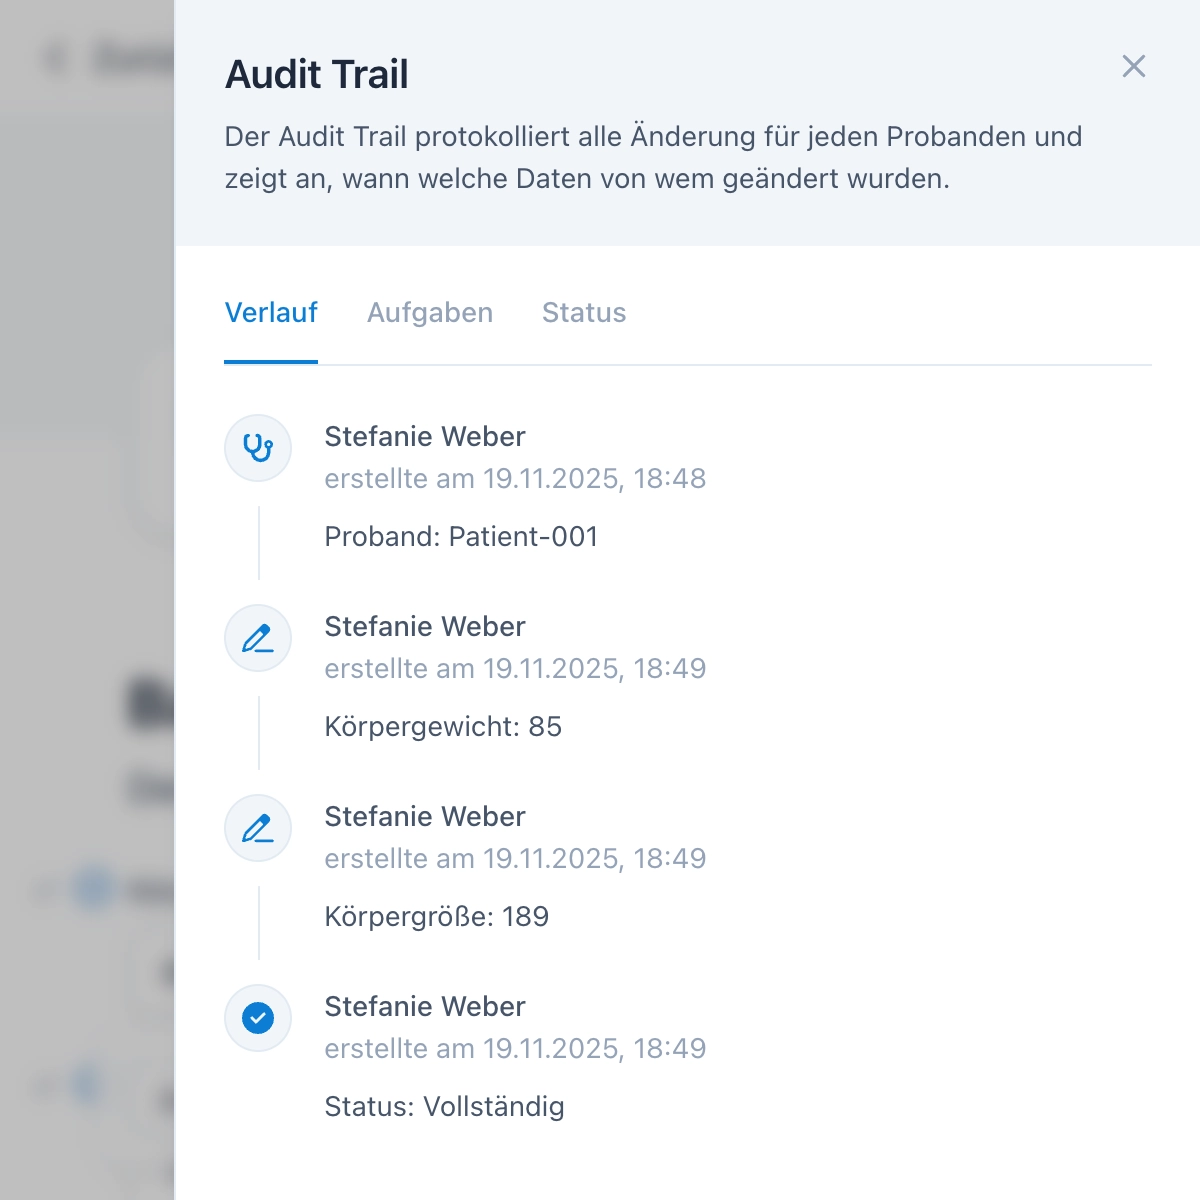The height and width of the screenshot is (1200, 1200).
Task: Click the Audit Trail panel heading
Action: 317,73
